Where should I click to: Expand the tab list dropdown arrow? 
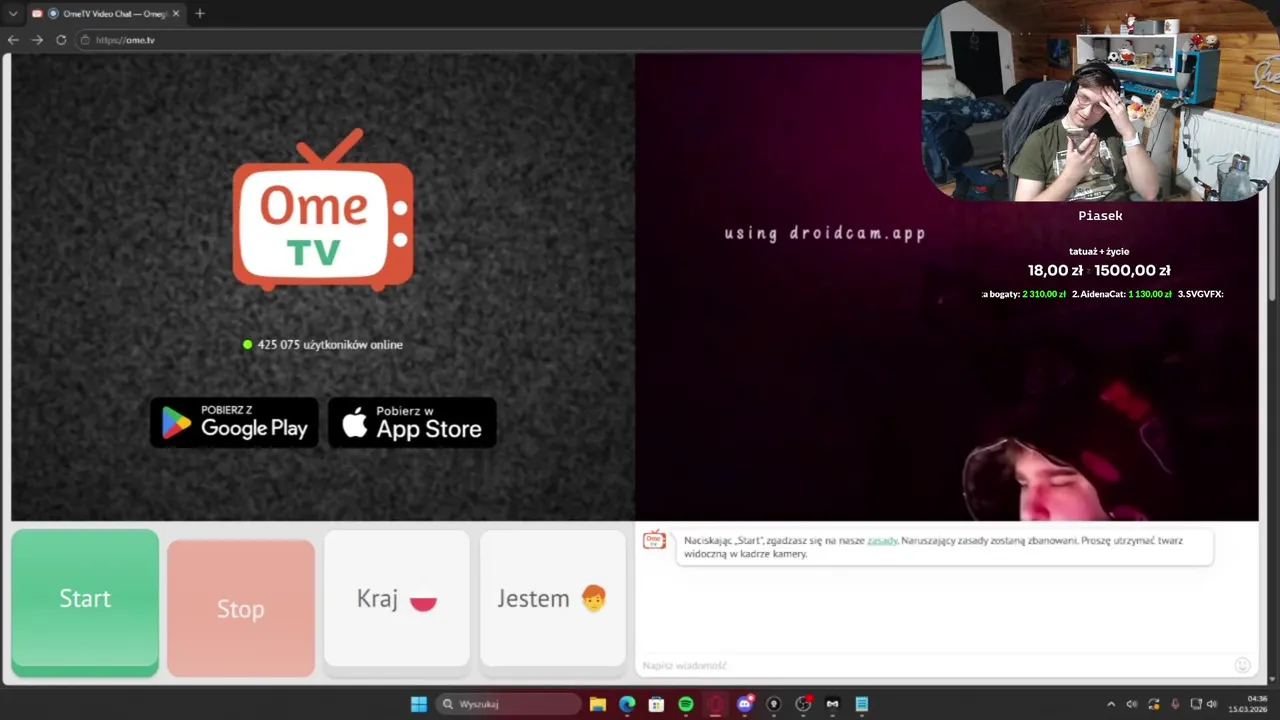[13, 13]
